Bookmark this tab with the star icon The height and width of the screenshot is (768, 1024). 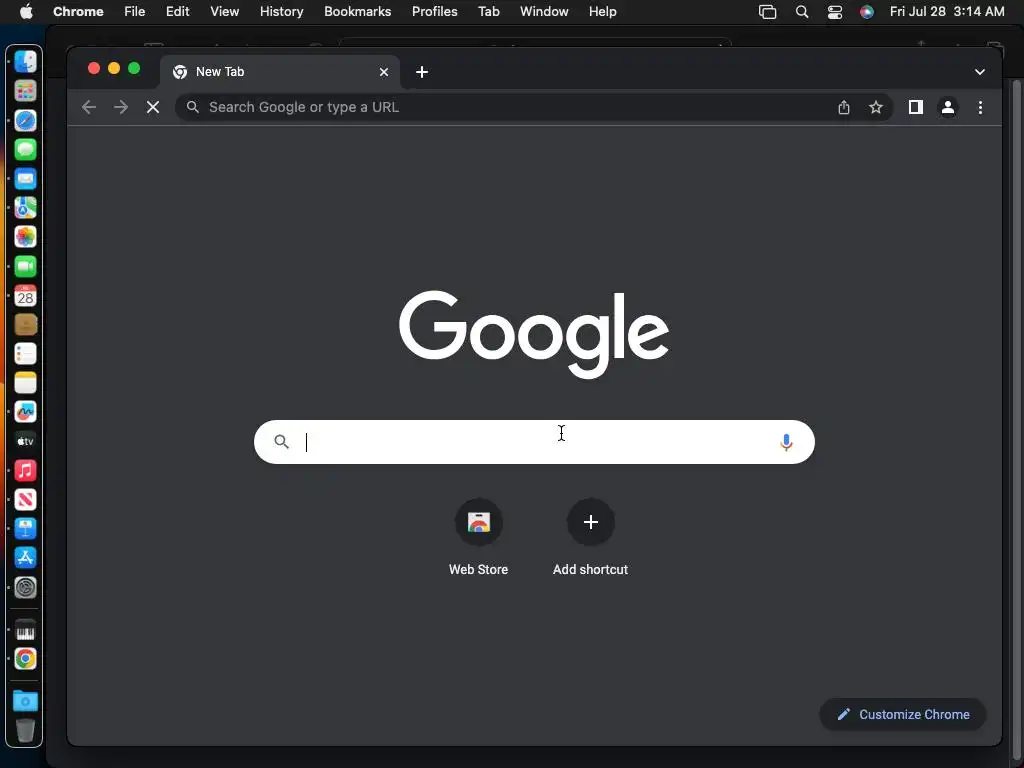(876, 107)
